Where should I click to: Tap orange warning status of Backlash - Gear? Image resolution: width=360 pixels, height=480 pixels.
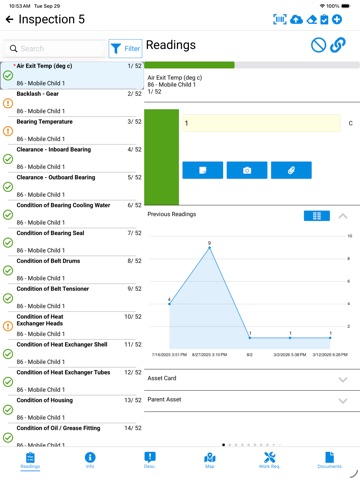coord(8,103)
